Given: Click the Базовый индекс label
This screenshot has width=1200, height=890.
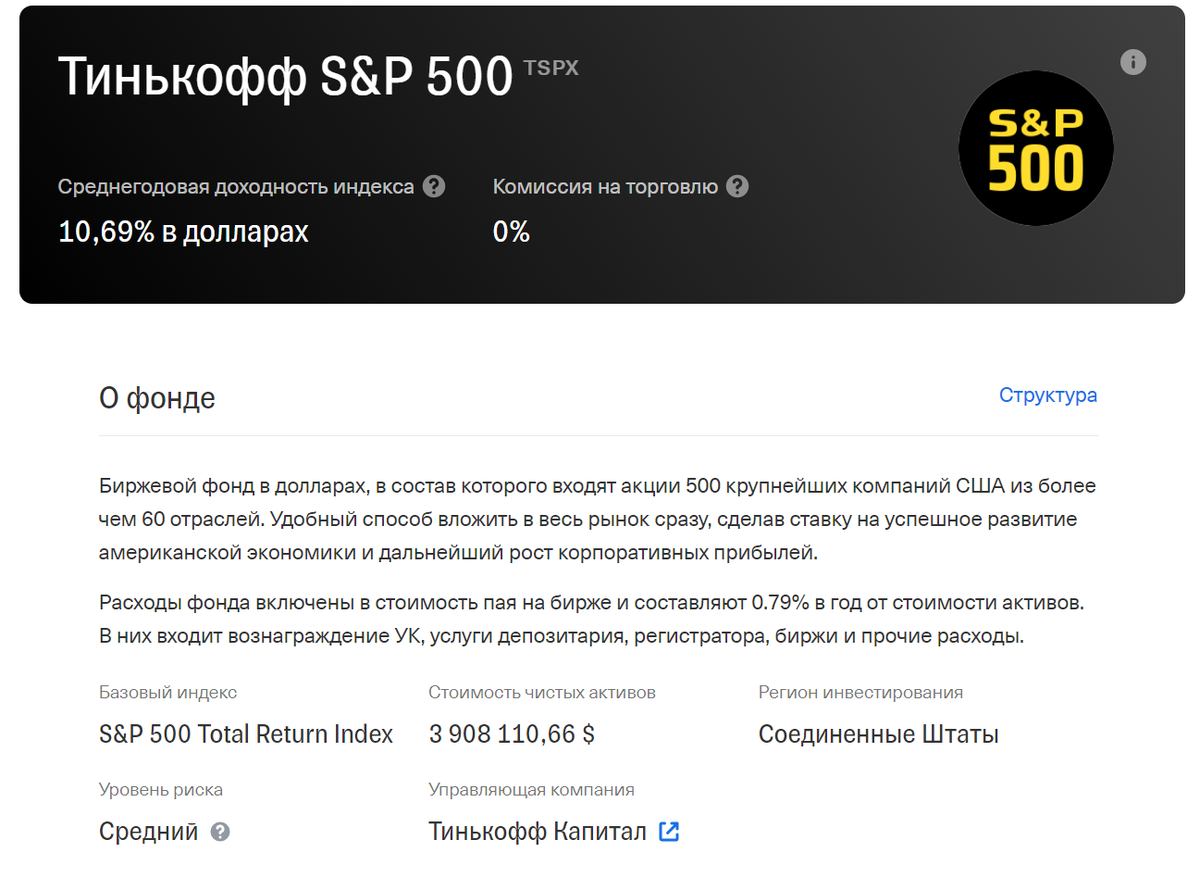Looking at the screenshot, I should click(x=168, y=692).
